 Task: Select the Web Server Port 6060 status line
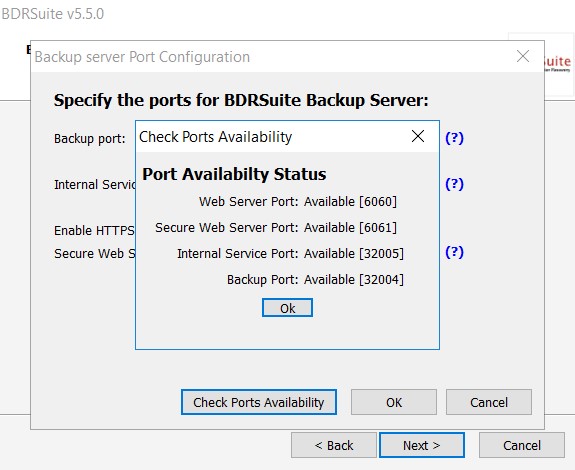pyautogui.click(x=298, y=202)
